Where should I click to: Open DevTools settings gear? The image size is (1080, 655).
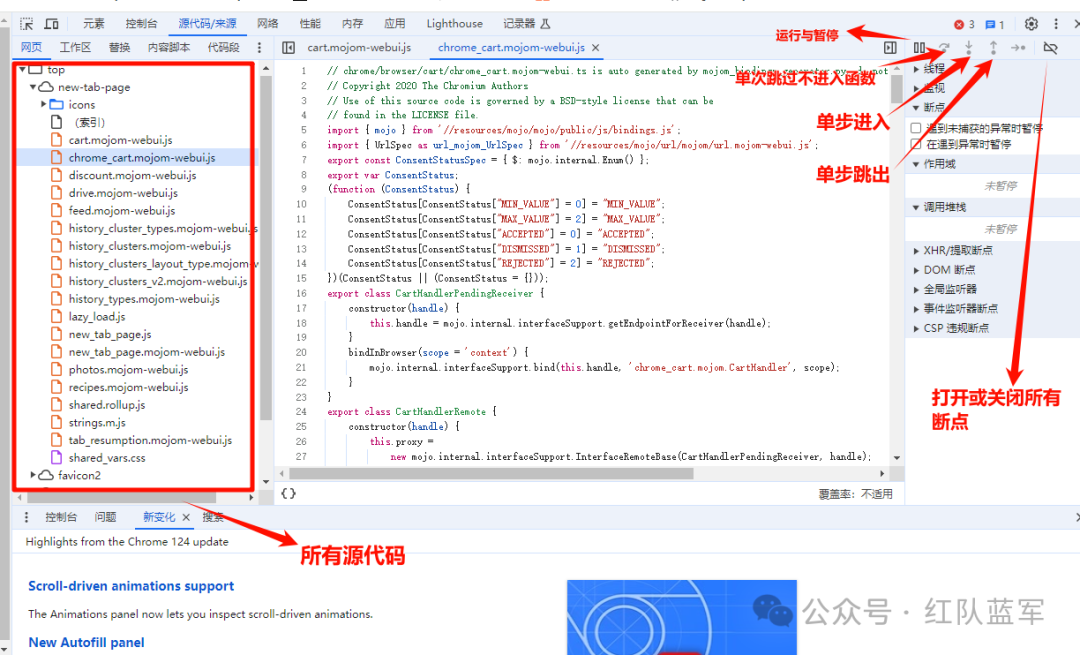[x=1031, y=24]
